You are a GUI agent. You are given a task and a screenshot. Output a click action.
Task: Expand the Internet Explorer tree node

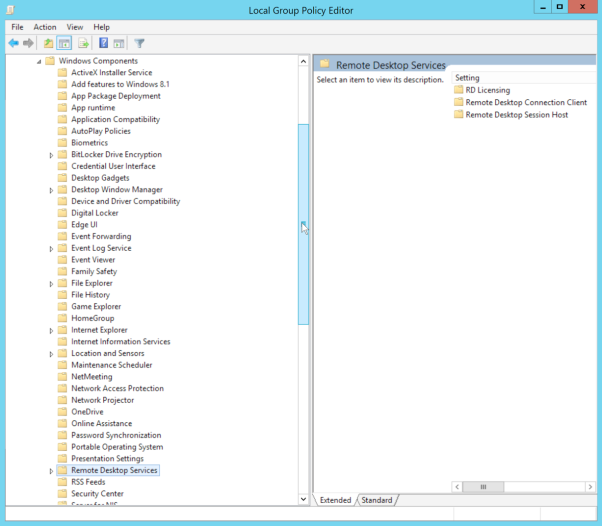[x=51, y=330]
